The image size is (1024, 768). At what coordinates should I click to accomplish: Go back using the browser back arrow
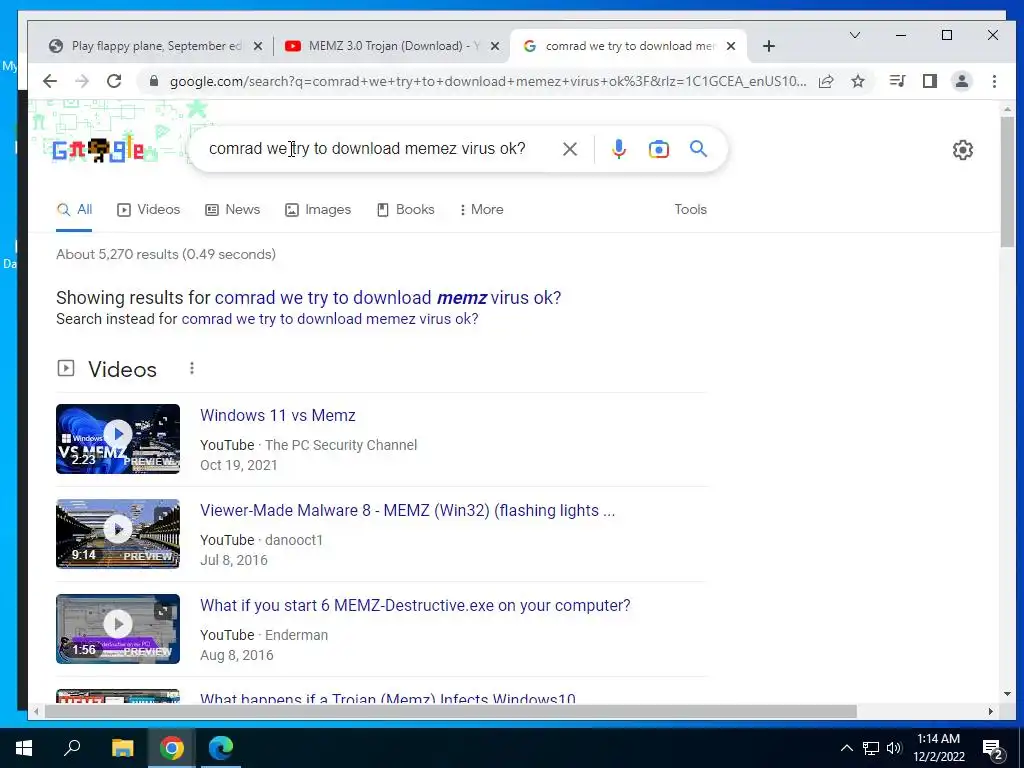50,81
